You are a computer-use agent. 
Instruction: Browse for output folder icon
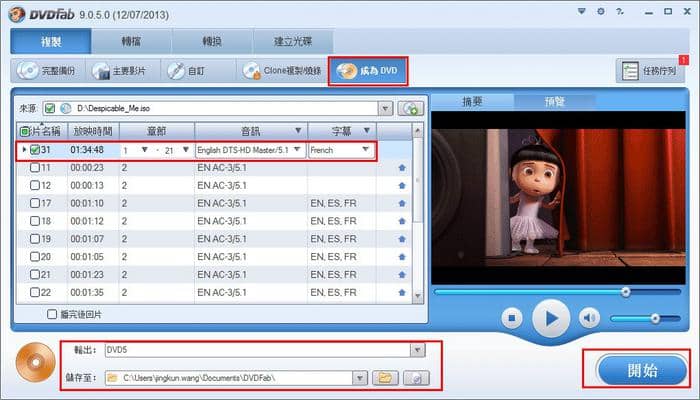(x=385, y=378)
